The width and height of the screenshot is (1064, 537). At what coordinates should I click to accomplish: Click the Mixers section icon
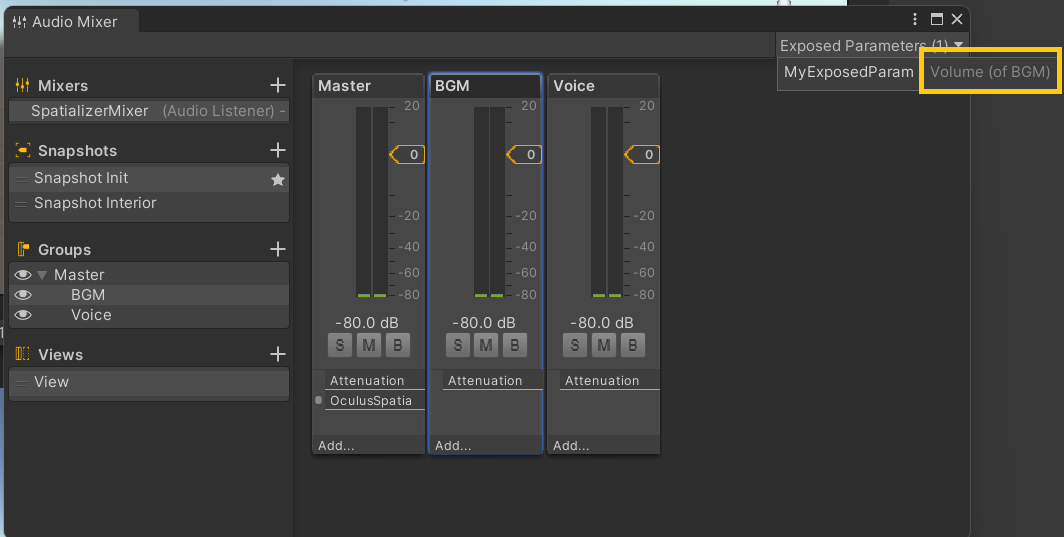(x=22, y=85)
